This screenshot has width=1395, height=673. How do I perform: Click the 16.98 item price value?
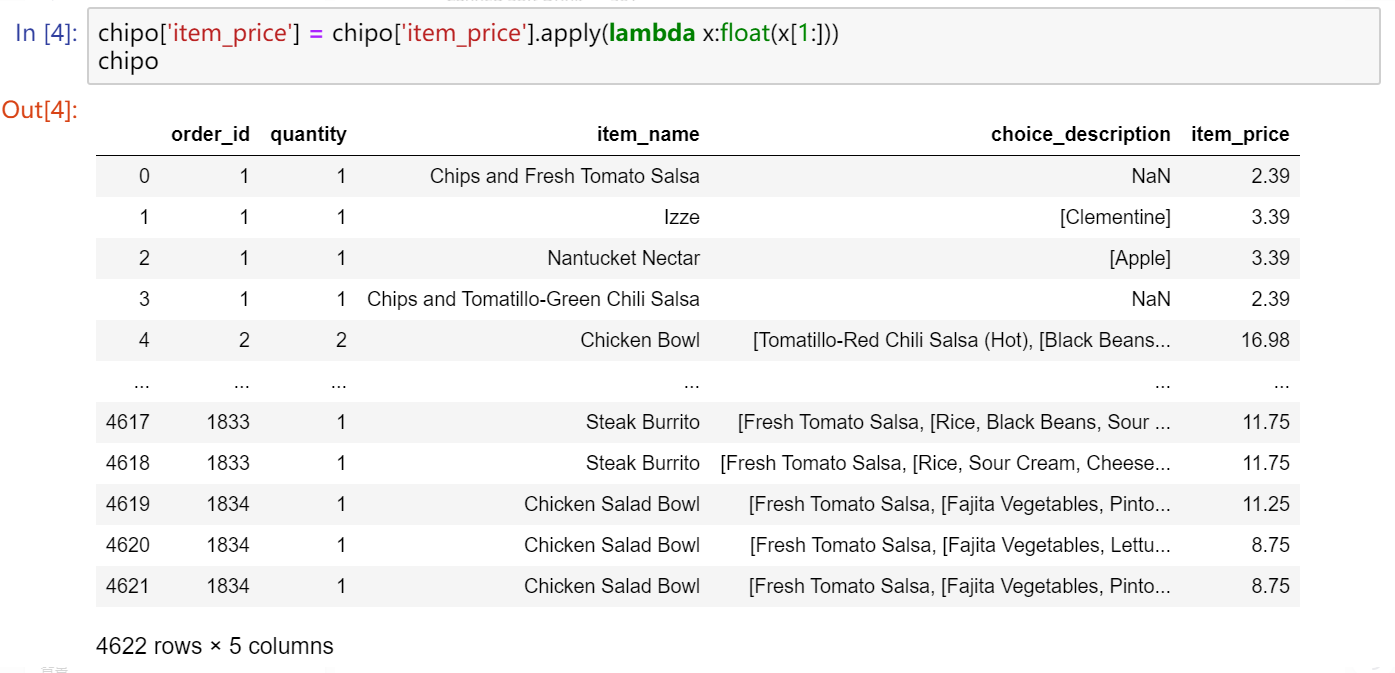point(1265,340)
